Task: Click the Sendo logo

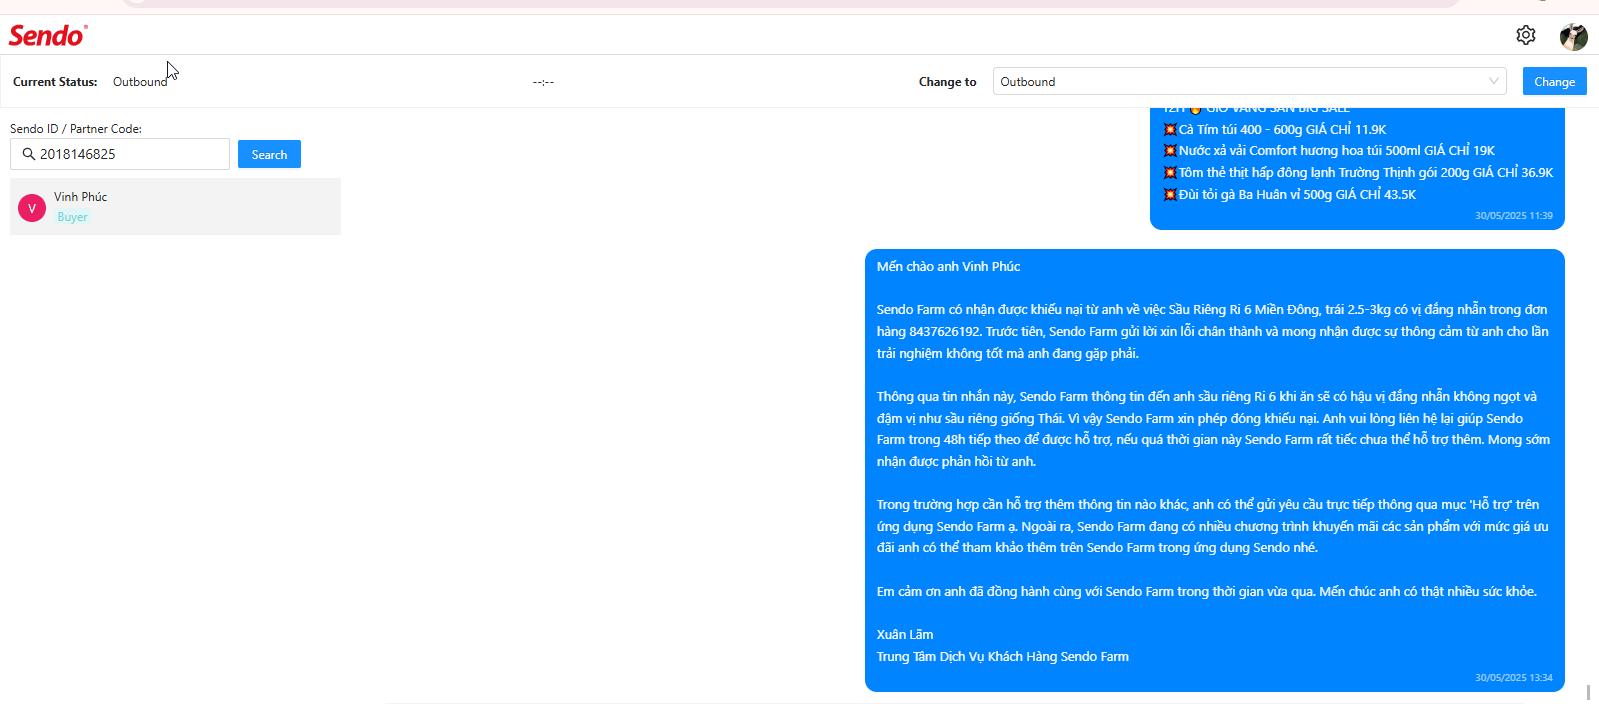Action: tap(48, 35)
